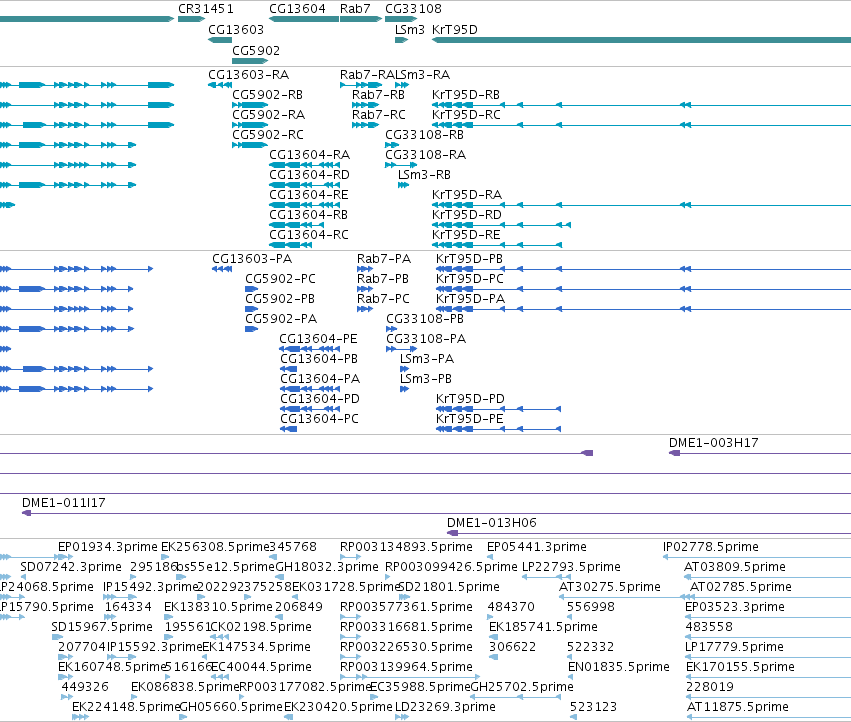Image resolution: width=851 pixels, height=722 pixels.
Task: Click the EP05441.3prime EST label
Action: [537, 547]
